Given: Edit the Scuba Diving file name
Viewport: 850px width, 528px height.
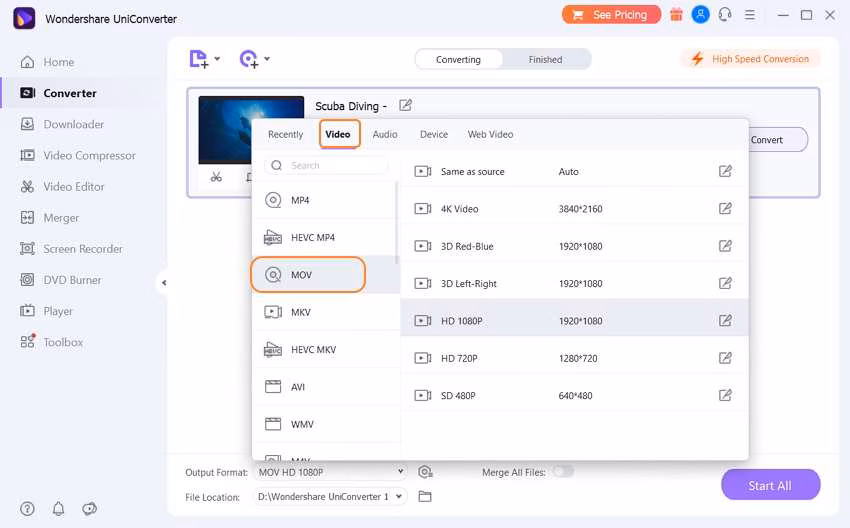Looking at the screenshot, I should (x=405, y=105).
